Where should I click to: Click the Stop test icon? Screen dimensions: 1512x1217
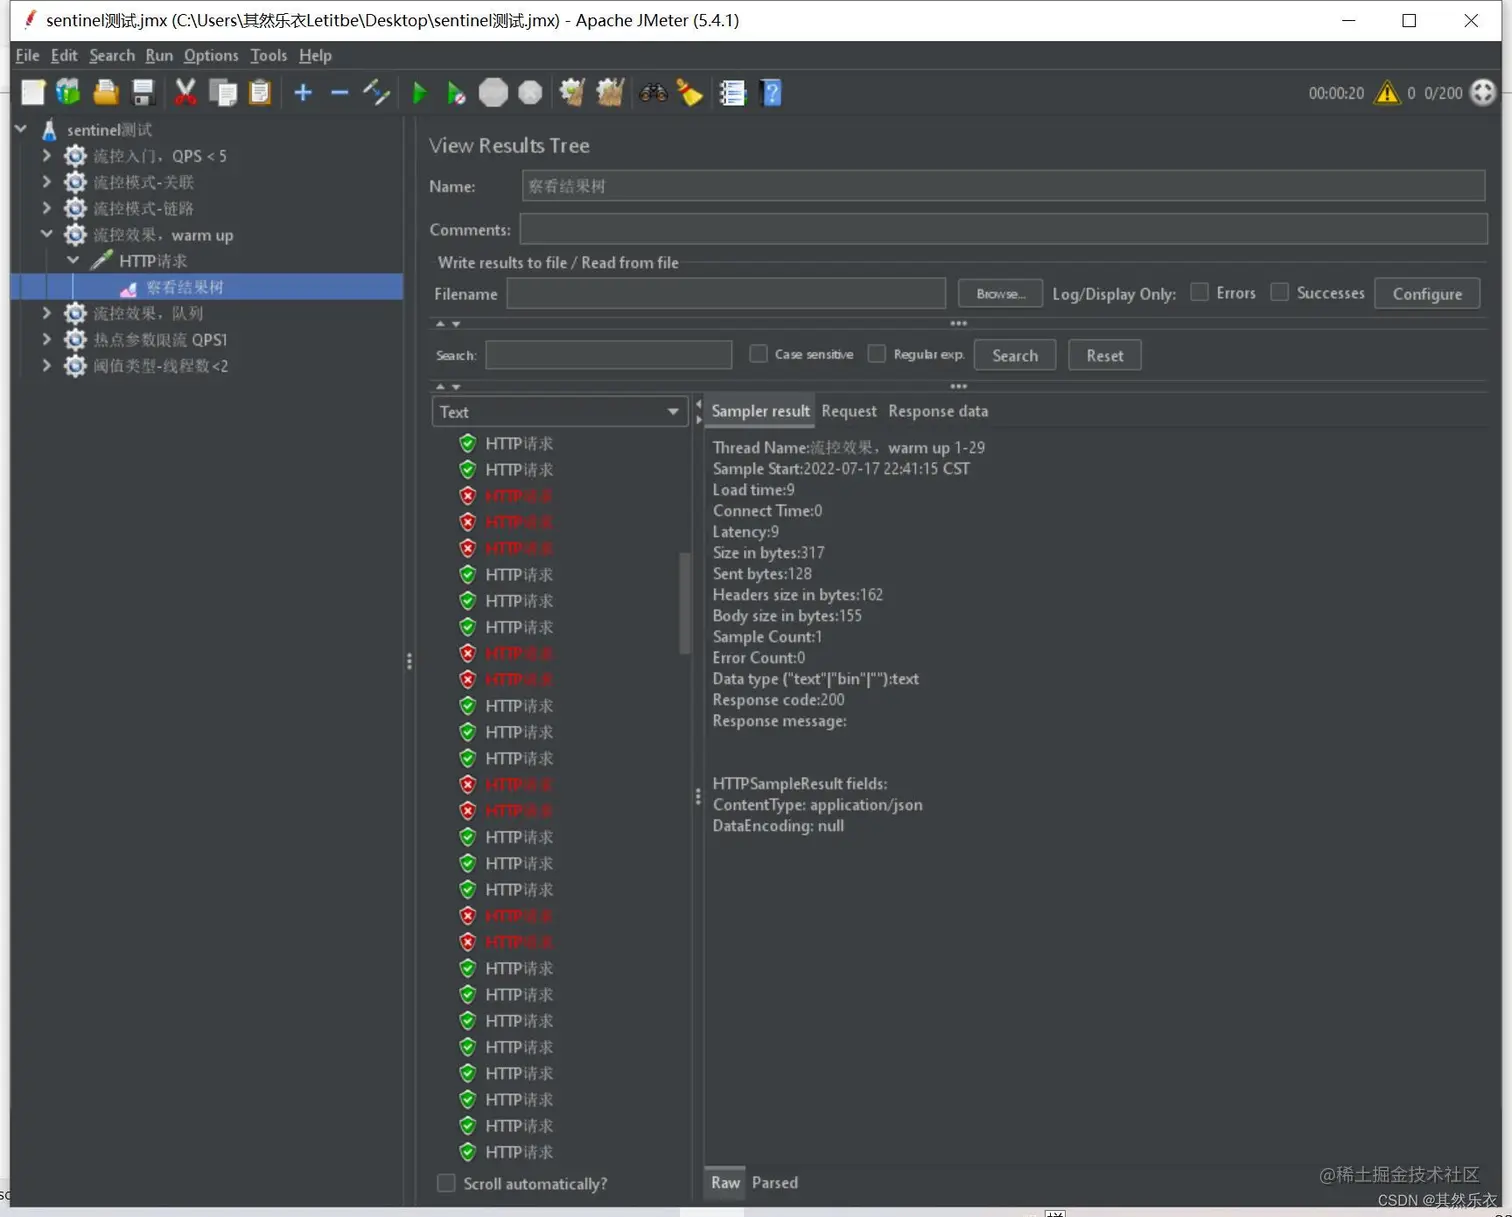click(x=493, y=93)
